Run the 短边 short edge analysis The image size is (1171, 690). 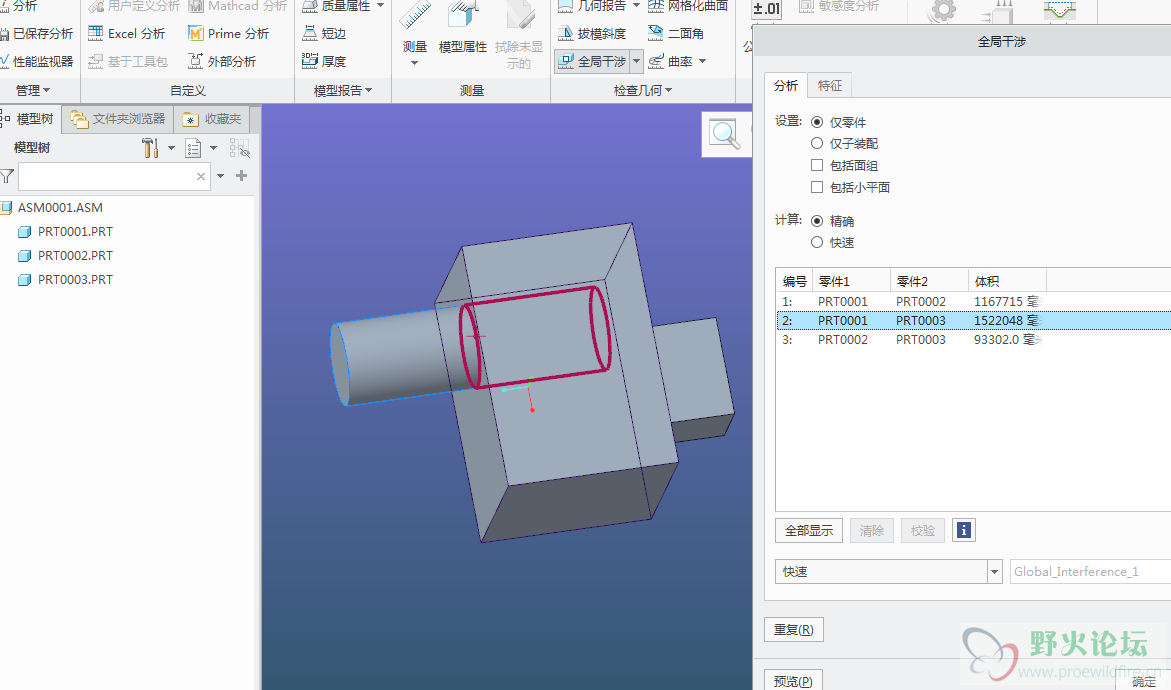coord(324,34)
